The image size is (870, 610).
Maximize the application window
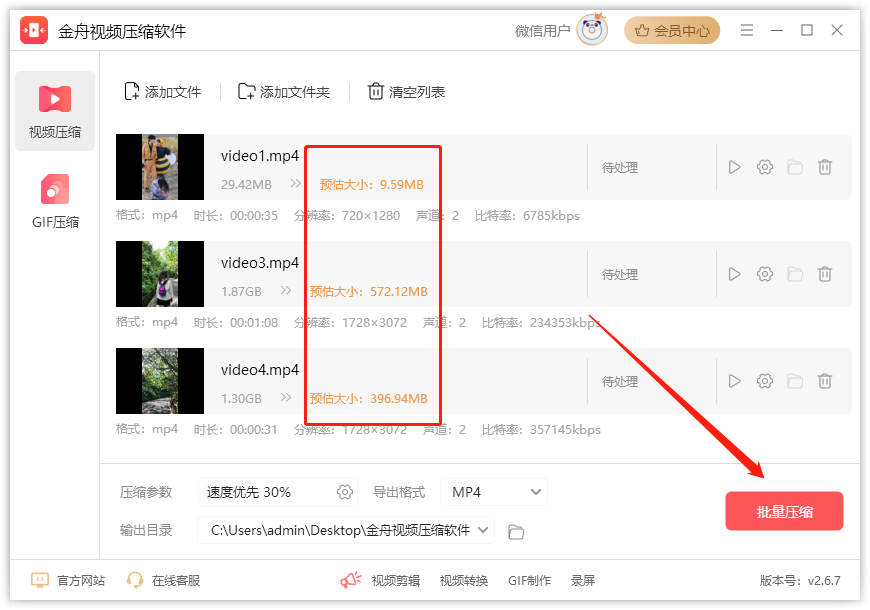807,30
